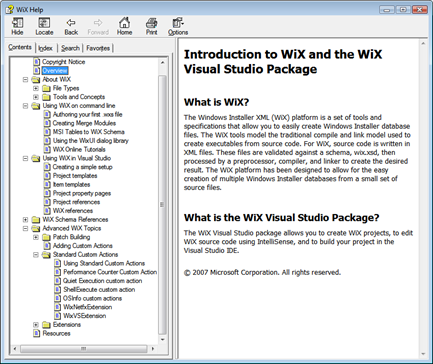Click the Print icon
433x364 pixels.
[x=151, y=23]
